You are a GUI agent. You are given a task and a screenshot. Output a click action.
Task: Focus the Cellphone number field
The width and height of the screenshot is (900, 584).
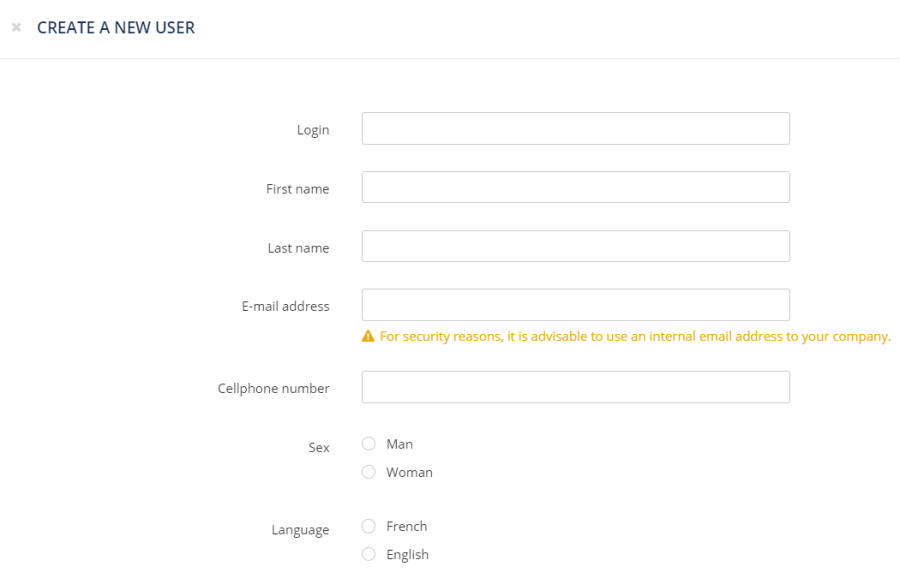575,388
